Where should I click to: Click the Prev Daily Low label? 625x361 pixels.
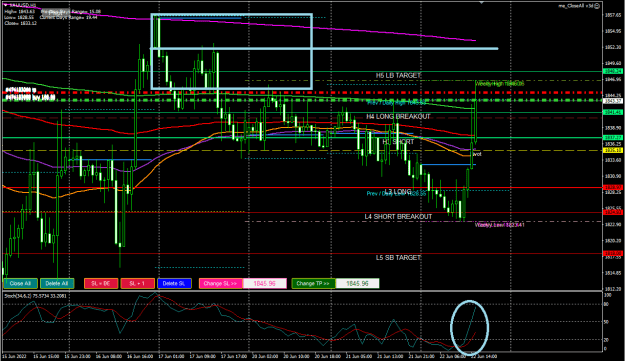[x=397, y=194]
